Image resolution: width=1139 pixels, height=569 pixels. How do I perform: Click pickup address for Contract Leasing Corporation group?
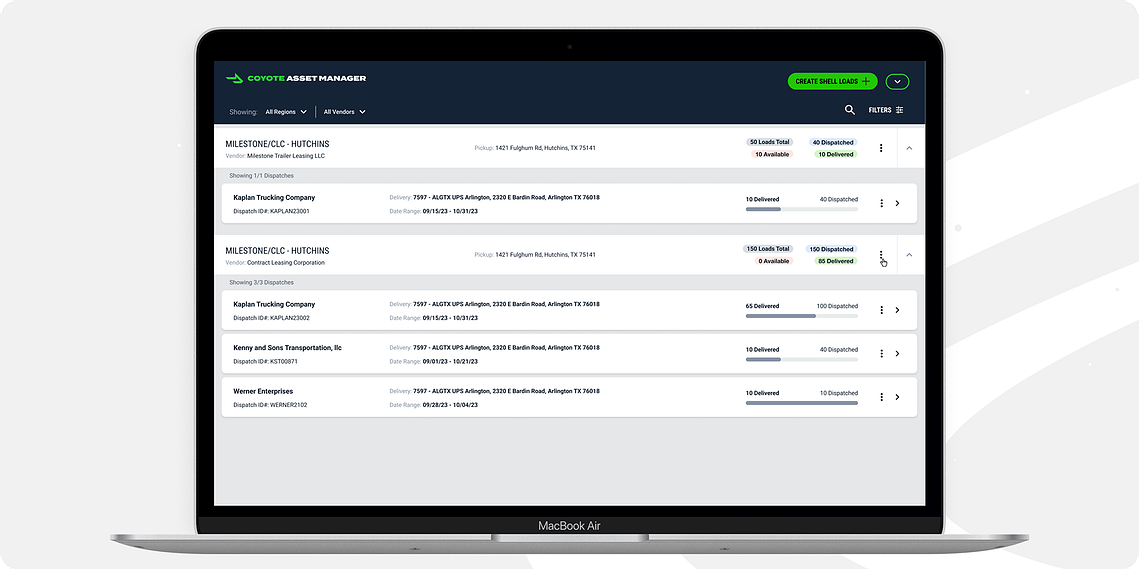point(546,255)
